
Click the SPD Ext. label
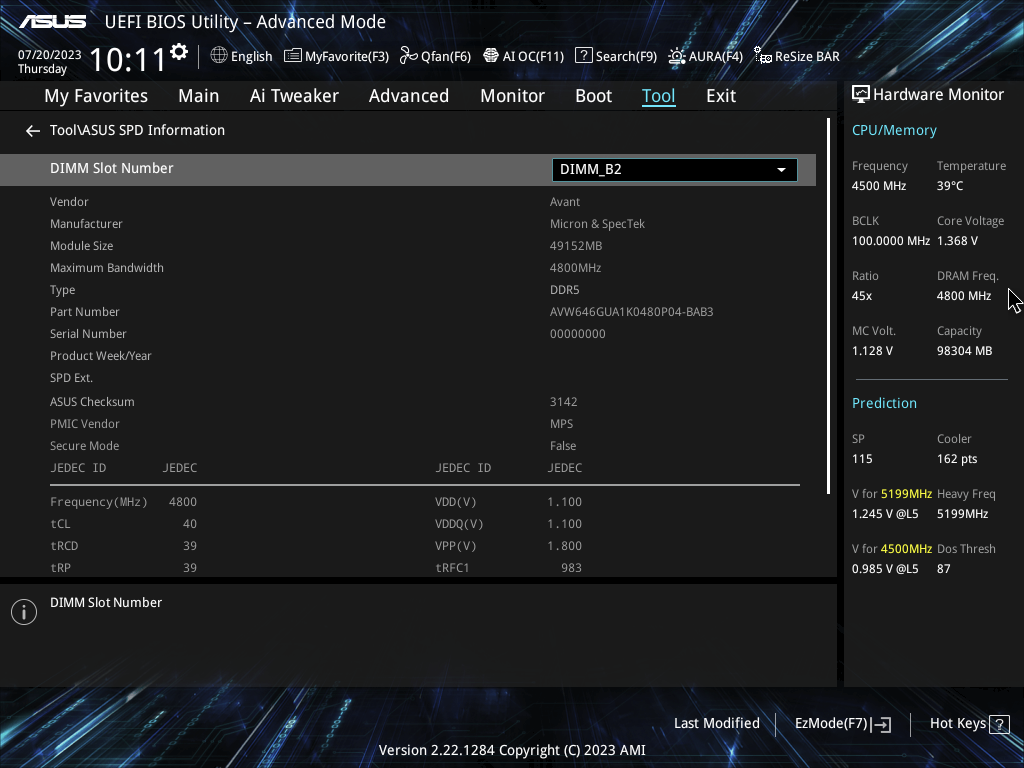pyautogui.click(x=71, y=378)
